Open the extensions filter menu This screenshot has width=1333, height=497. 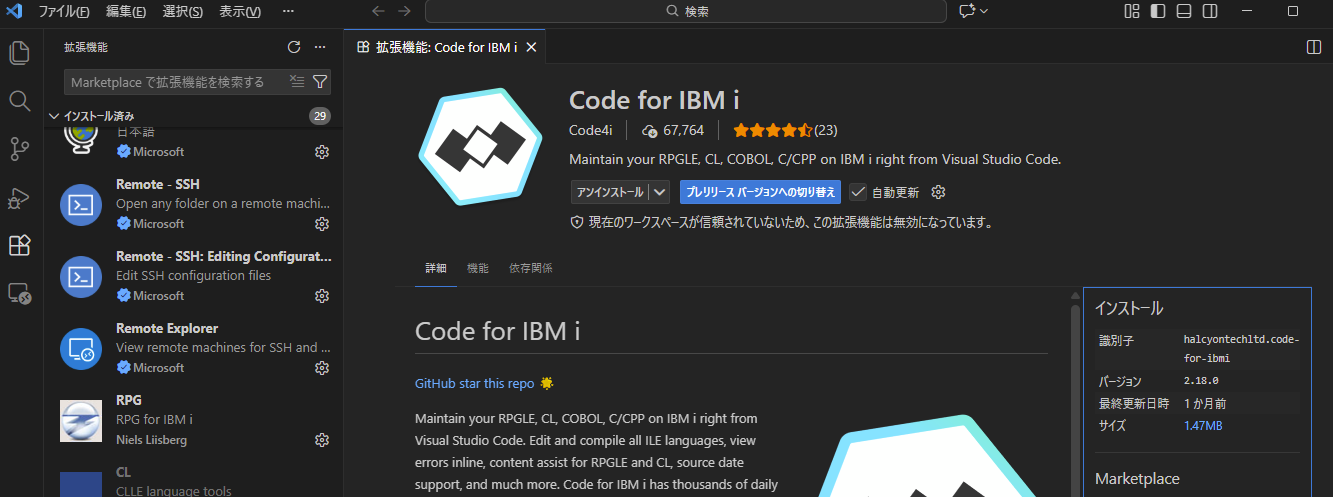[x=320, y=81]
